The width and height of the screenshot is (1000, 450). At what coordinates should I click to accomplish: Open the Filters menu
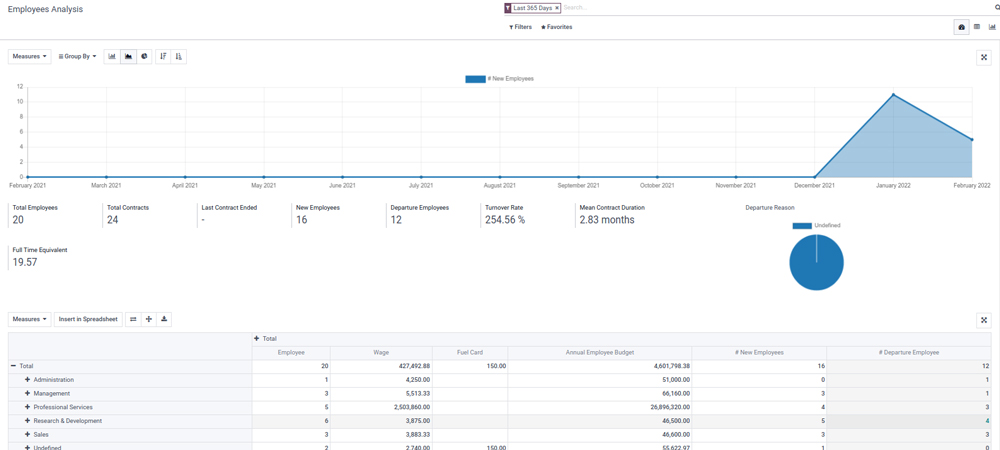pos(520,27)
